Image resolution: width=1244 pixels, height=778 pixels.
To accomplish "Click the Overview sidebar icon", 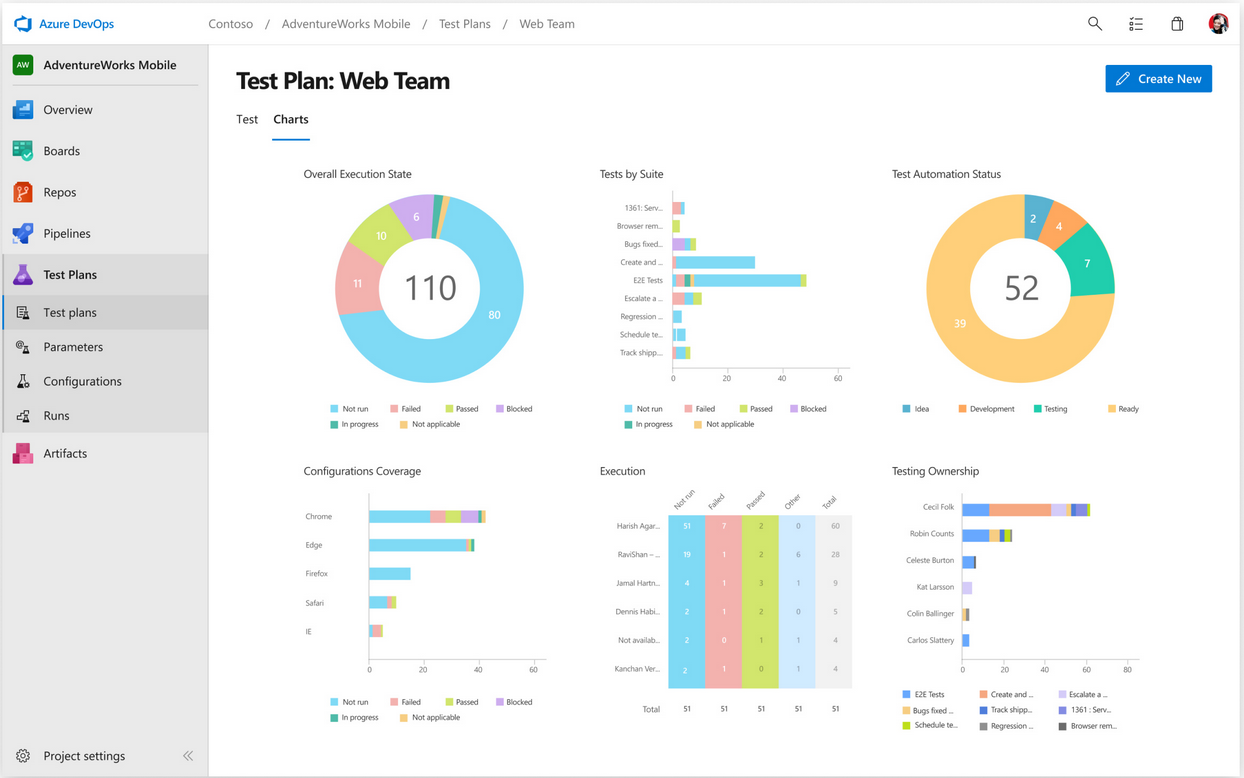I will 22,110.
